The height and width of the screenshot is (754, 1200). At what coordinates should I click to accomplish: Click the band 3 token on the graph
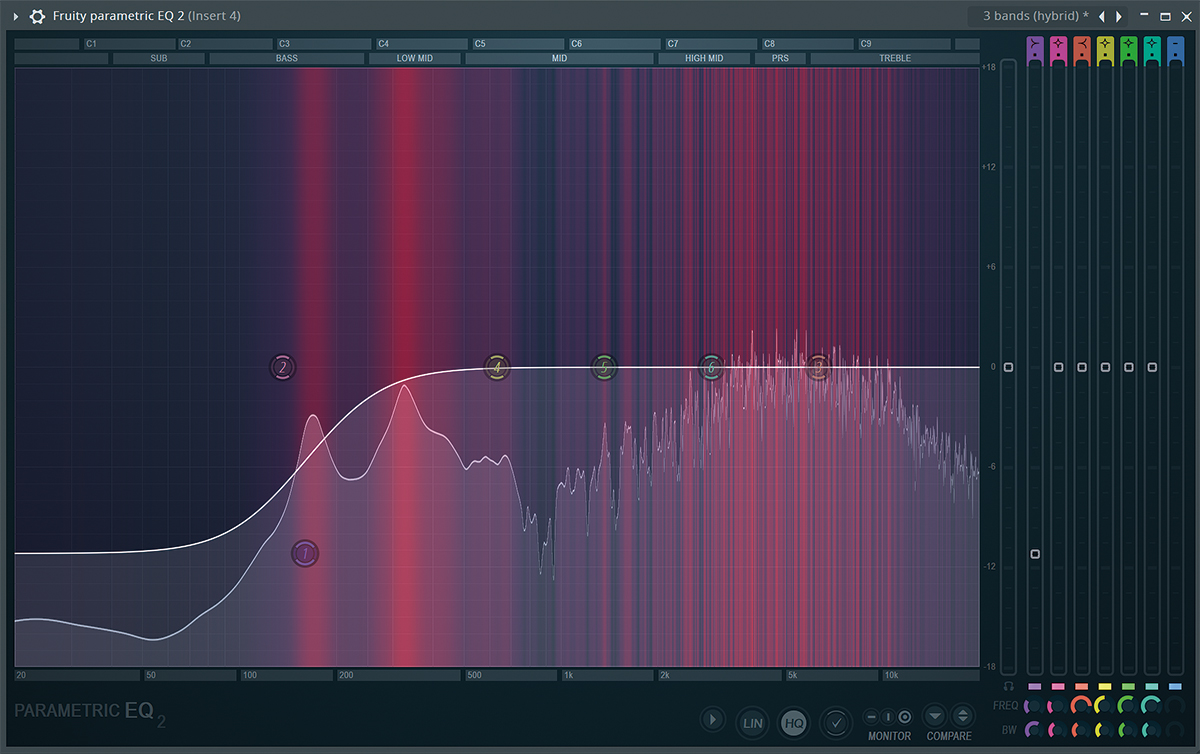click(819, 368)
